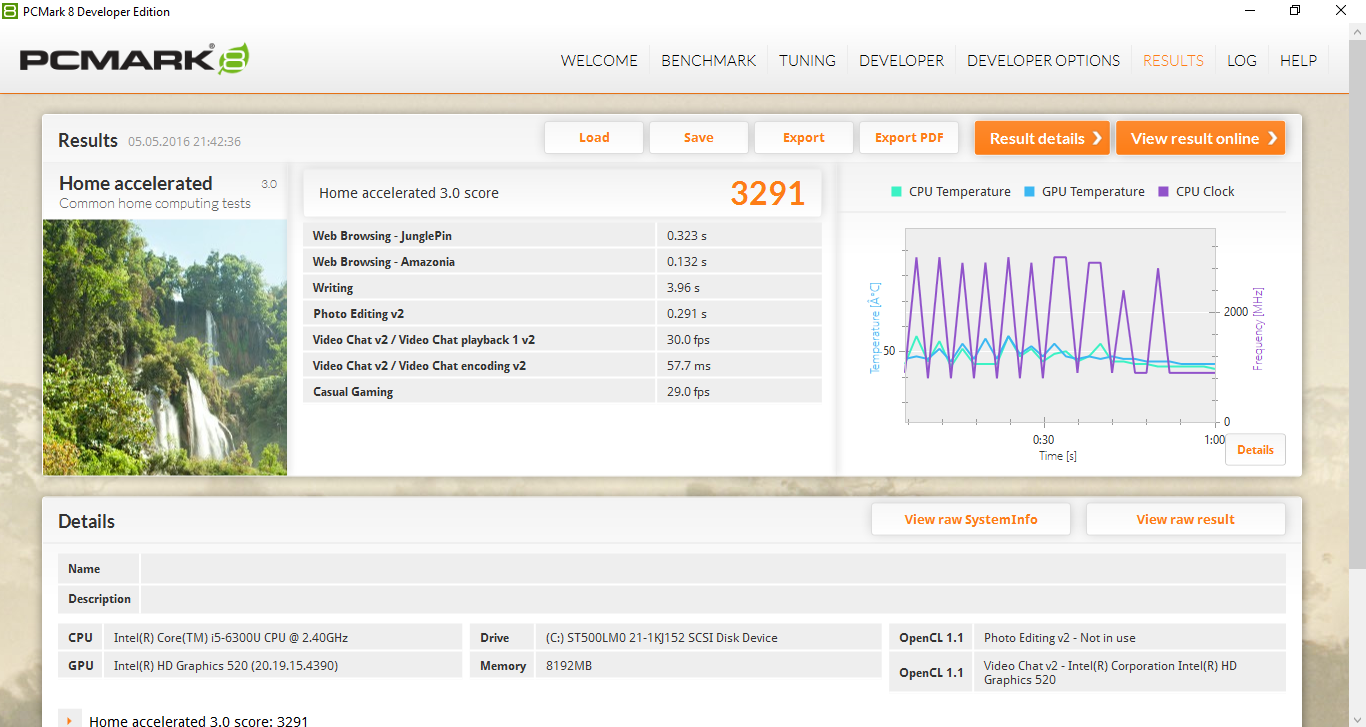Select the Video Chat playback 1 v2 row
The image size is (1366, 727).
pos(562,340)
